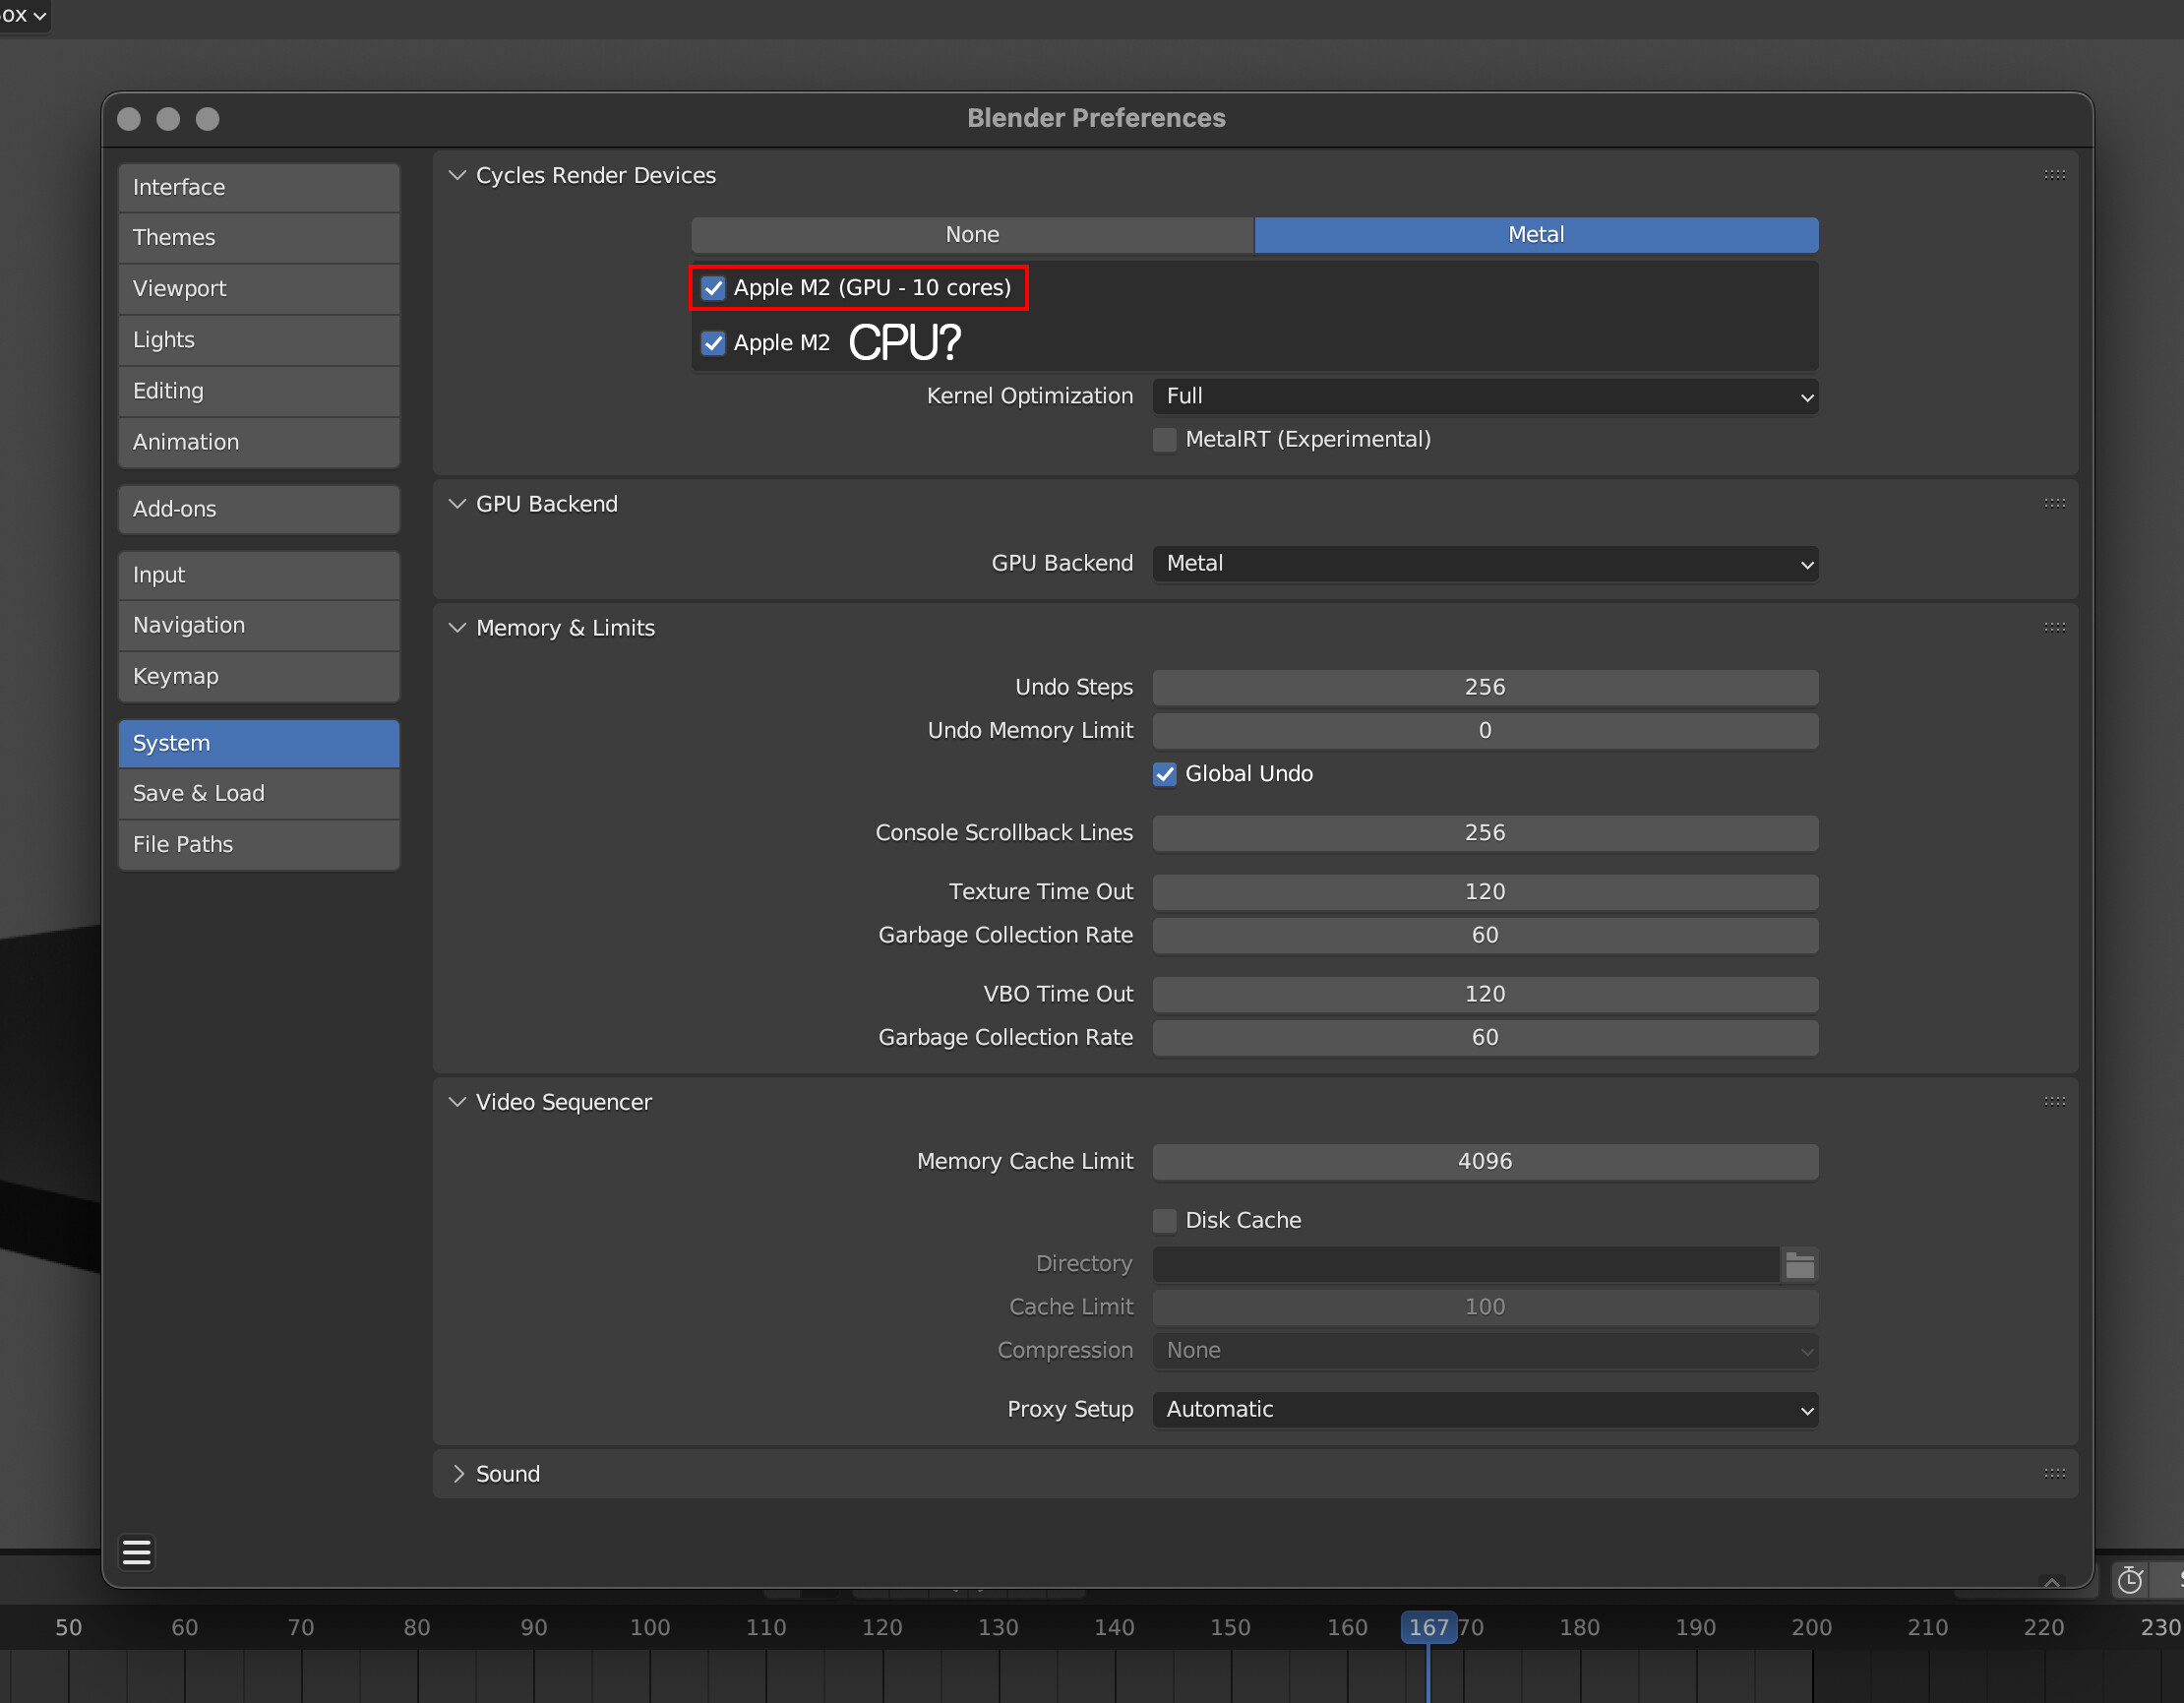Click the frame 167 playhead marker
This screenshot has width=2184, height=1703.
point(1428,1627)
